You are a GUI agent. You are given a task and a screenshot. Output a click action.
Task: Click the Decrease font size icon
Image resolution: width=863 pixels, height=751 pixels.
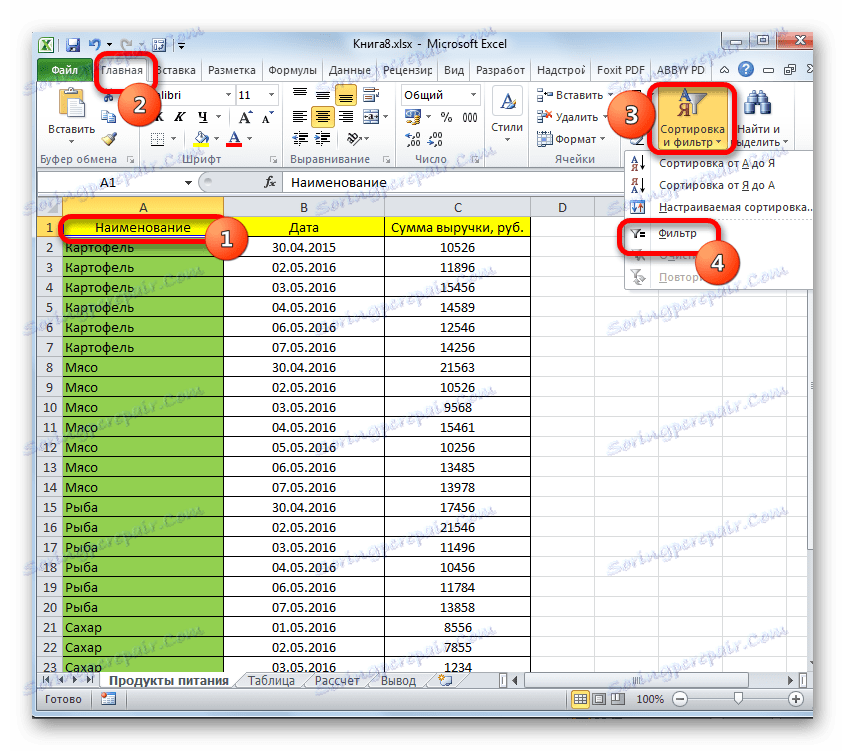pyautogui.click(x=267, y=117)
